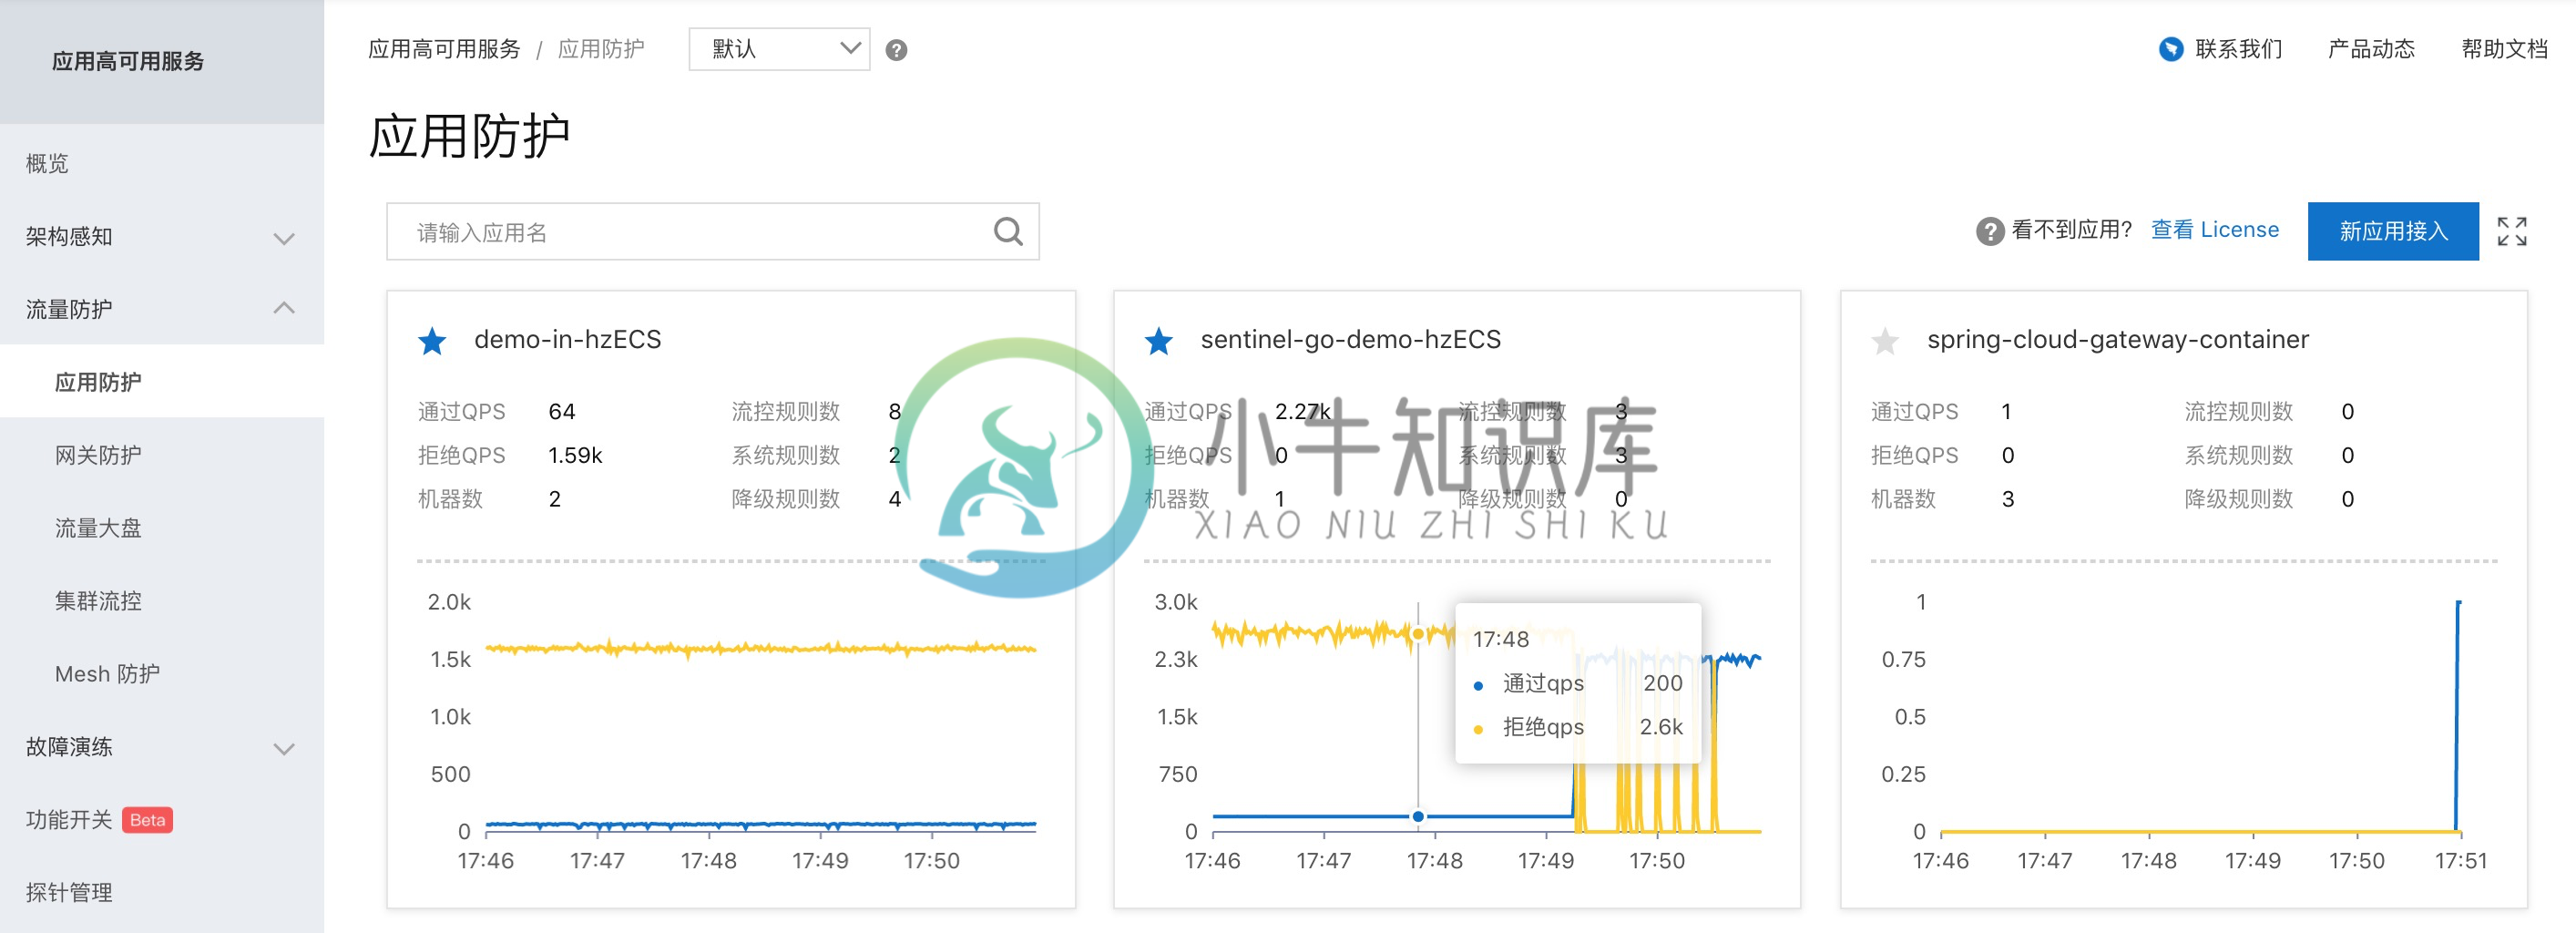This screenshot has height=933, width=2576.
Task: Click the 机器数 value 3 of spring-cloud-gateway-container
Action: point(2007,499)
